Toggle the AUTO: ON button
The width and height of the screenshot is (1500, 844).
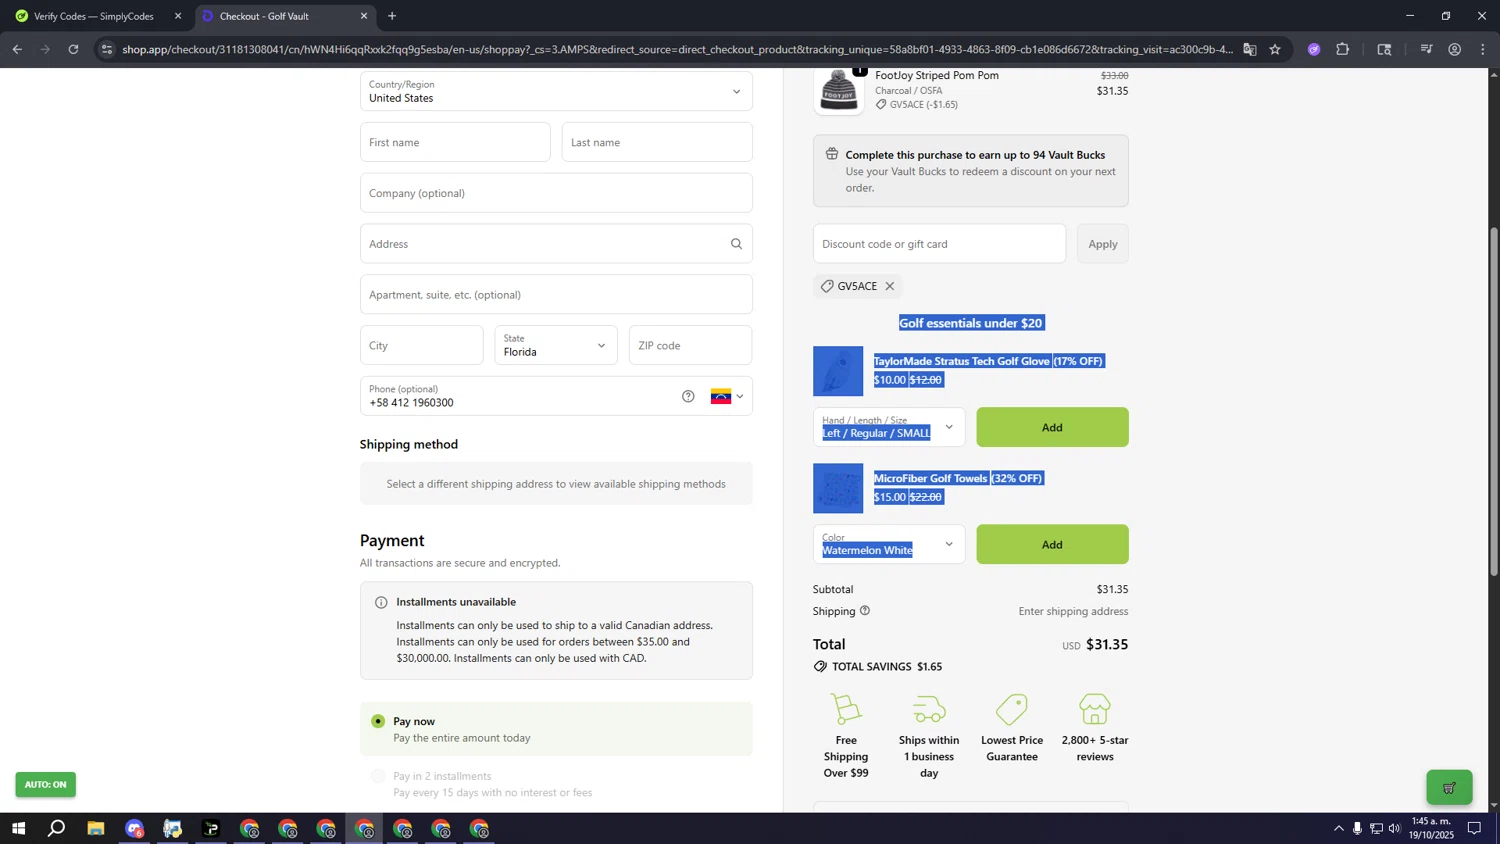point(45,785)
